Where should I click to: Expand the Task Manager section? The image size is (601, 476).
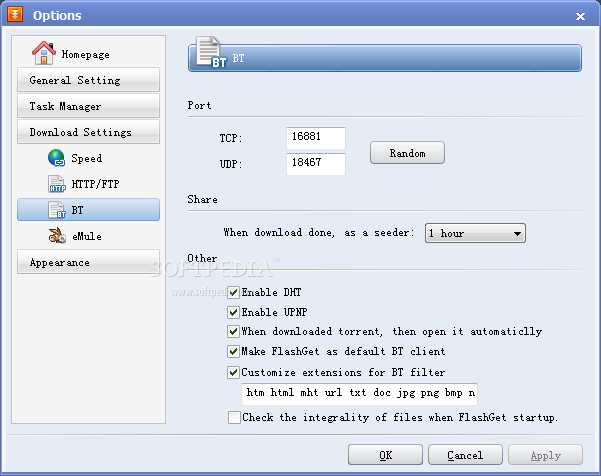[88, 106]
